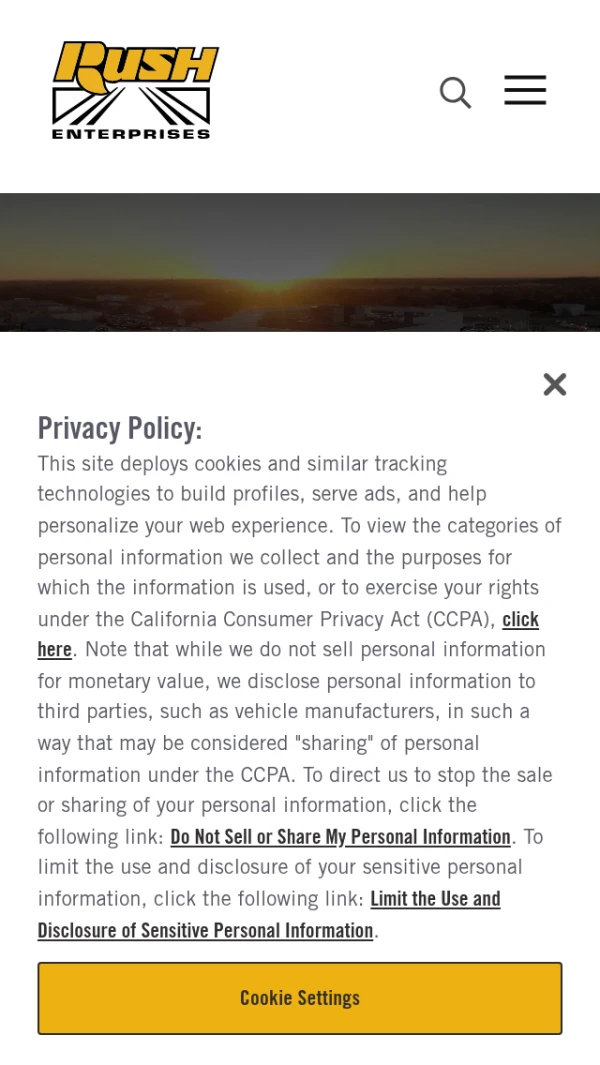Click the Rush Enterprises logo

tap(133, 90)
